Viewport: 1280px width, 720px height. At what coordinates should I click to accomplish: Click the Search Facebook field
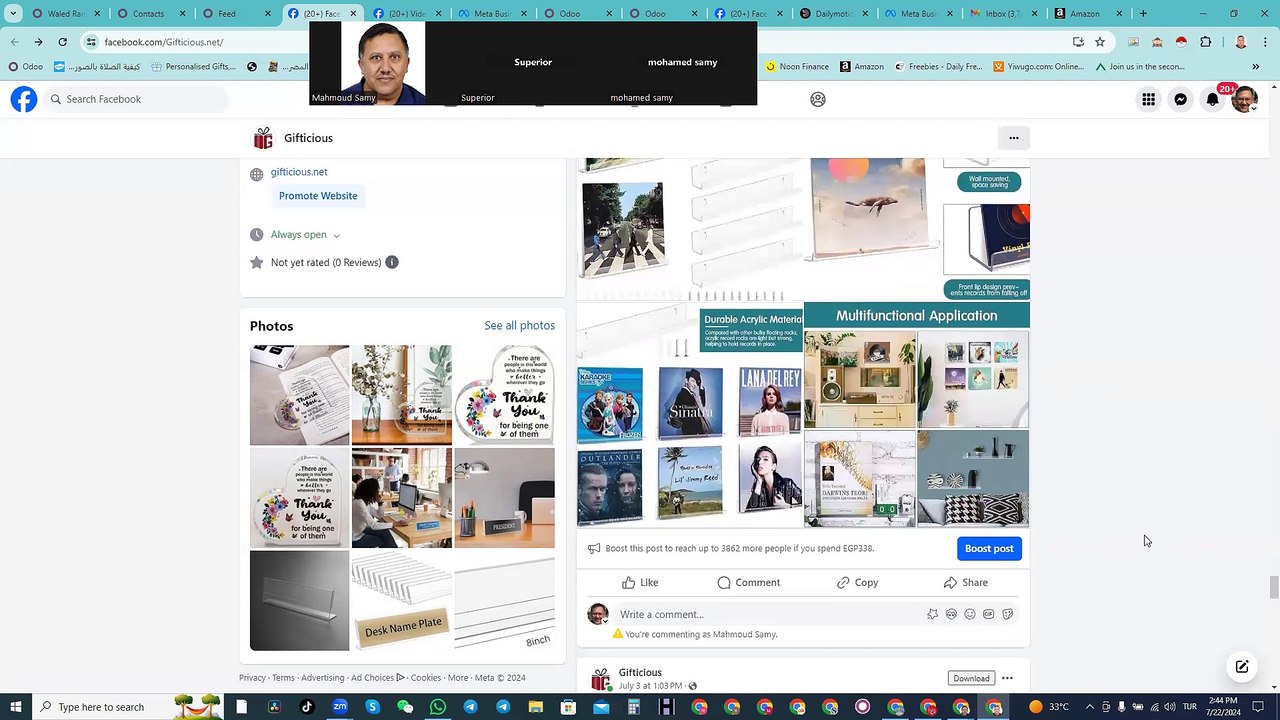135,99
